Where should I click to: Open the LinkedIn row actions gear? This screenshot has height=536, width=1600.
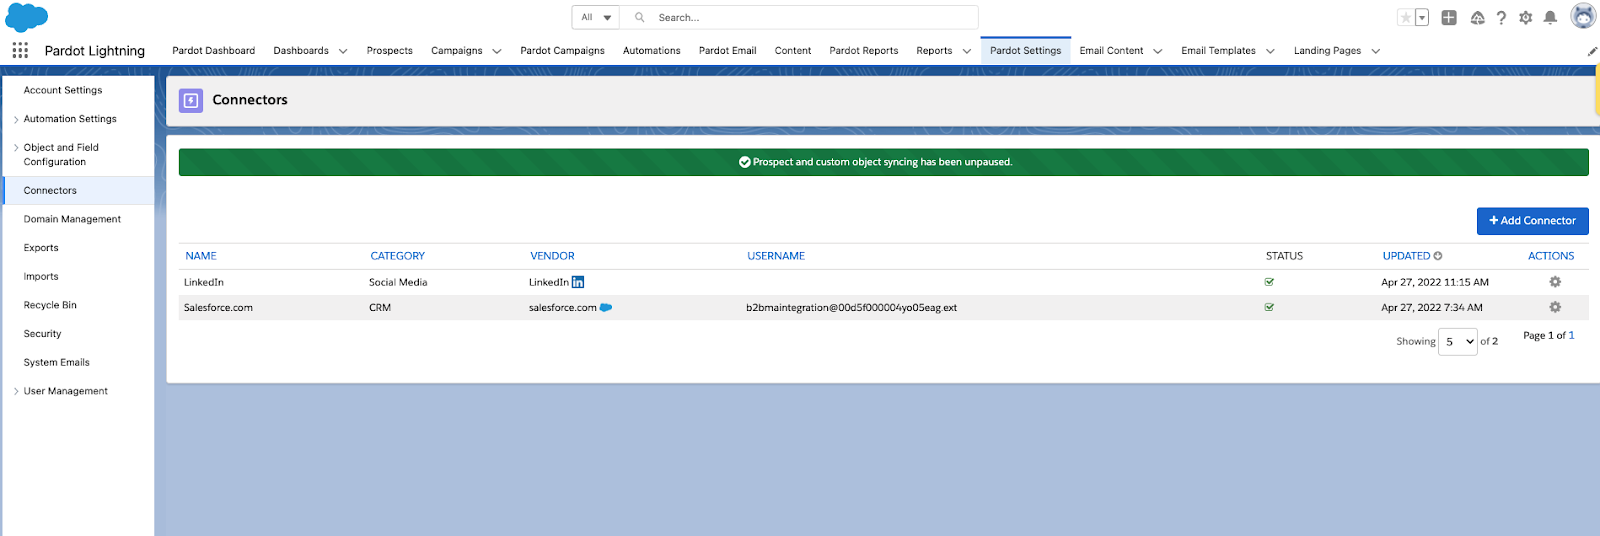[1555, 282]
